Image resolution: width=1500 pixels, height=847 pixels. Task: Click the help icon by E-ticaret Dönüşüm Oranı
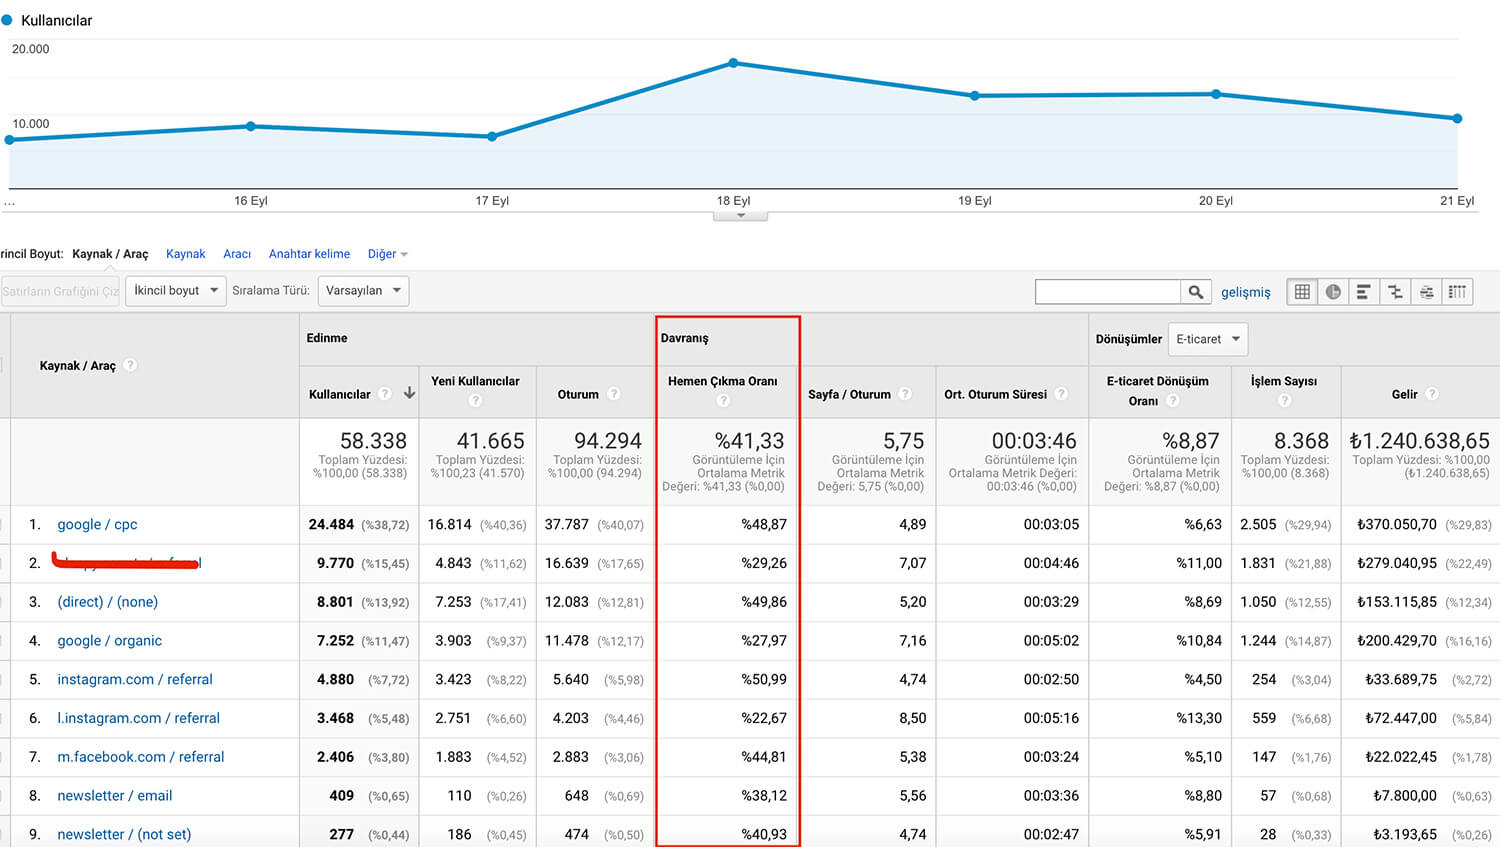click(1173, 400)
